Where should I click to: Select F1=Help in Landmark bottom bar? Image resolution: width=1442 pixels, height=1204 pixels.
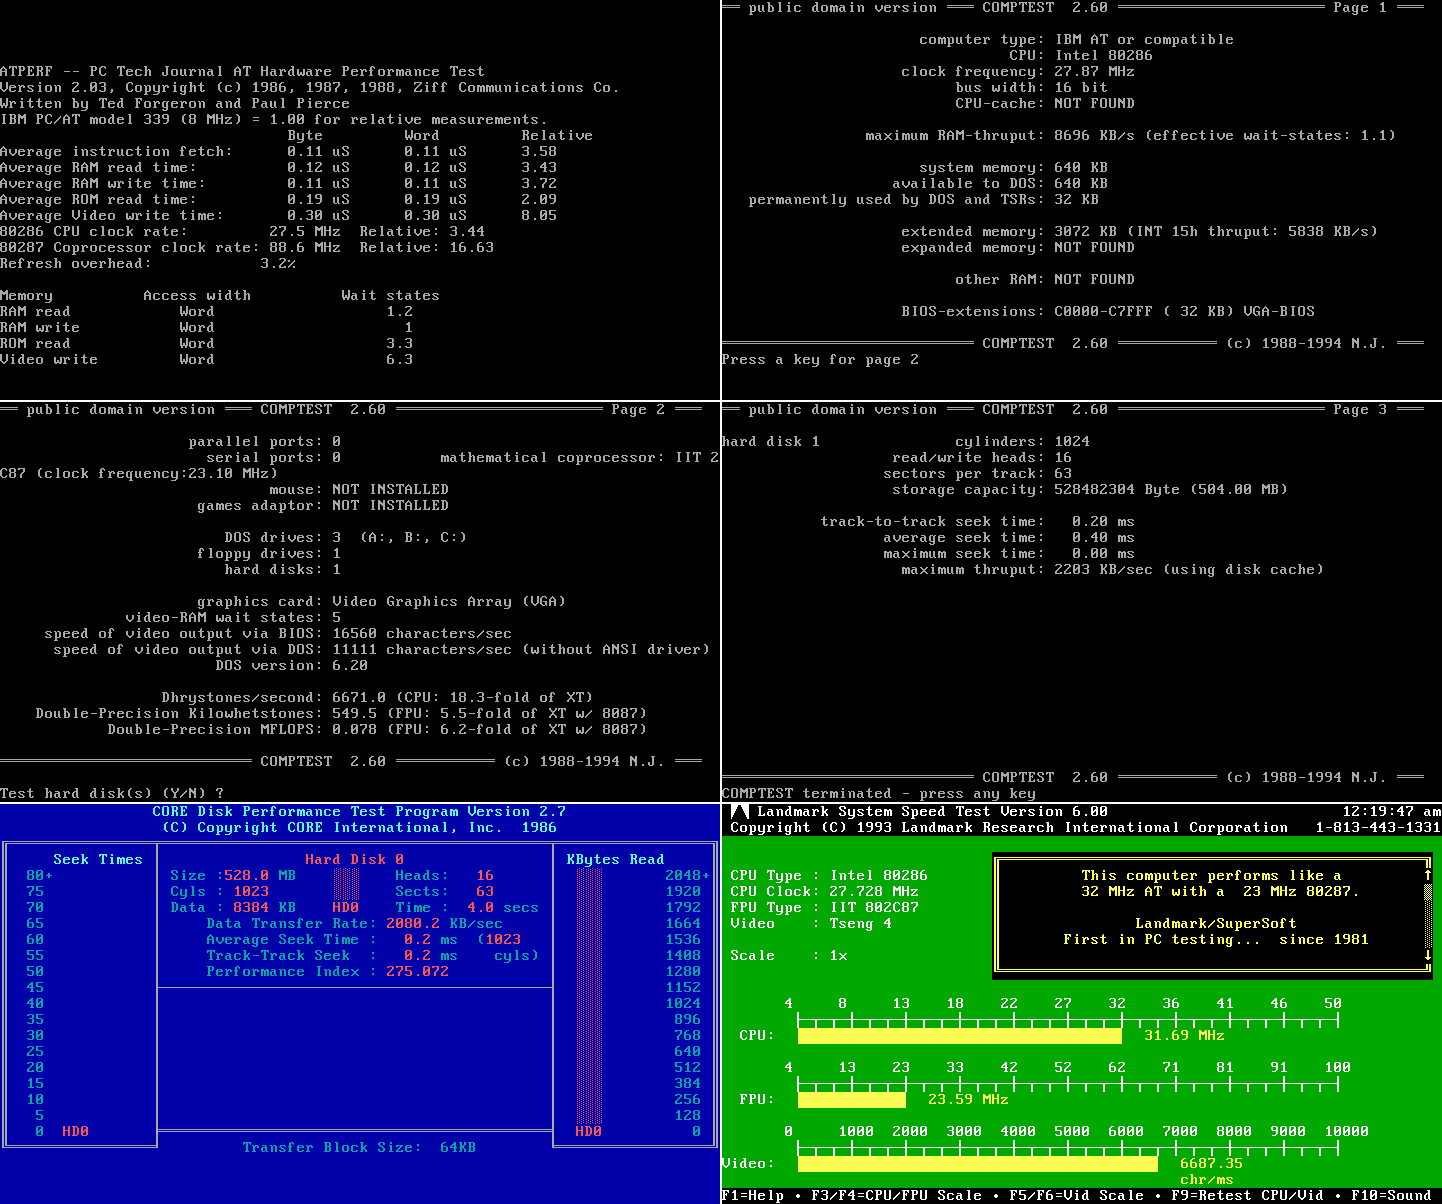tap(753, 1195)
